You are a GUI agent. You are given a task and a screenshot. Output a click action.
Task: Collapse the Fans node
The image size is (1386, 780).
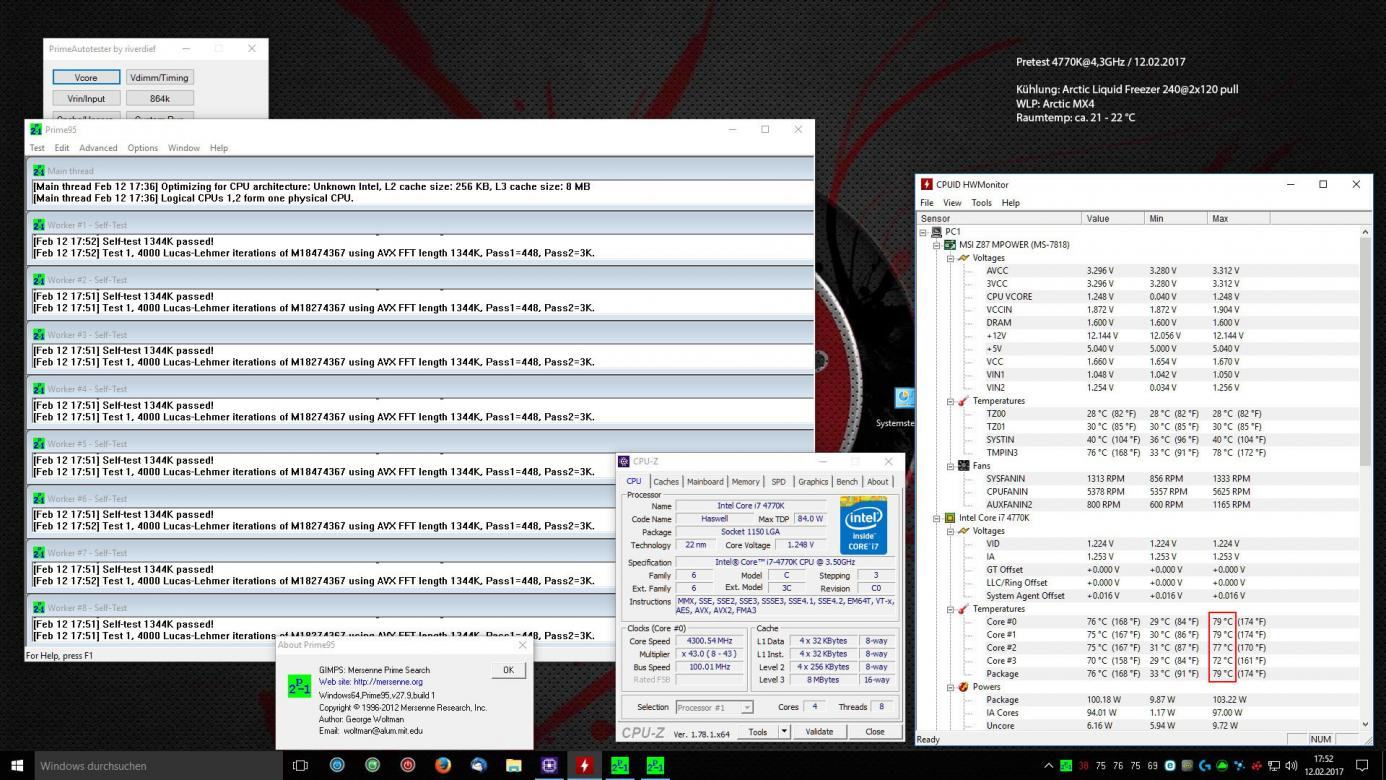(950, 465)
